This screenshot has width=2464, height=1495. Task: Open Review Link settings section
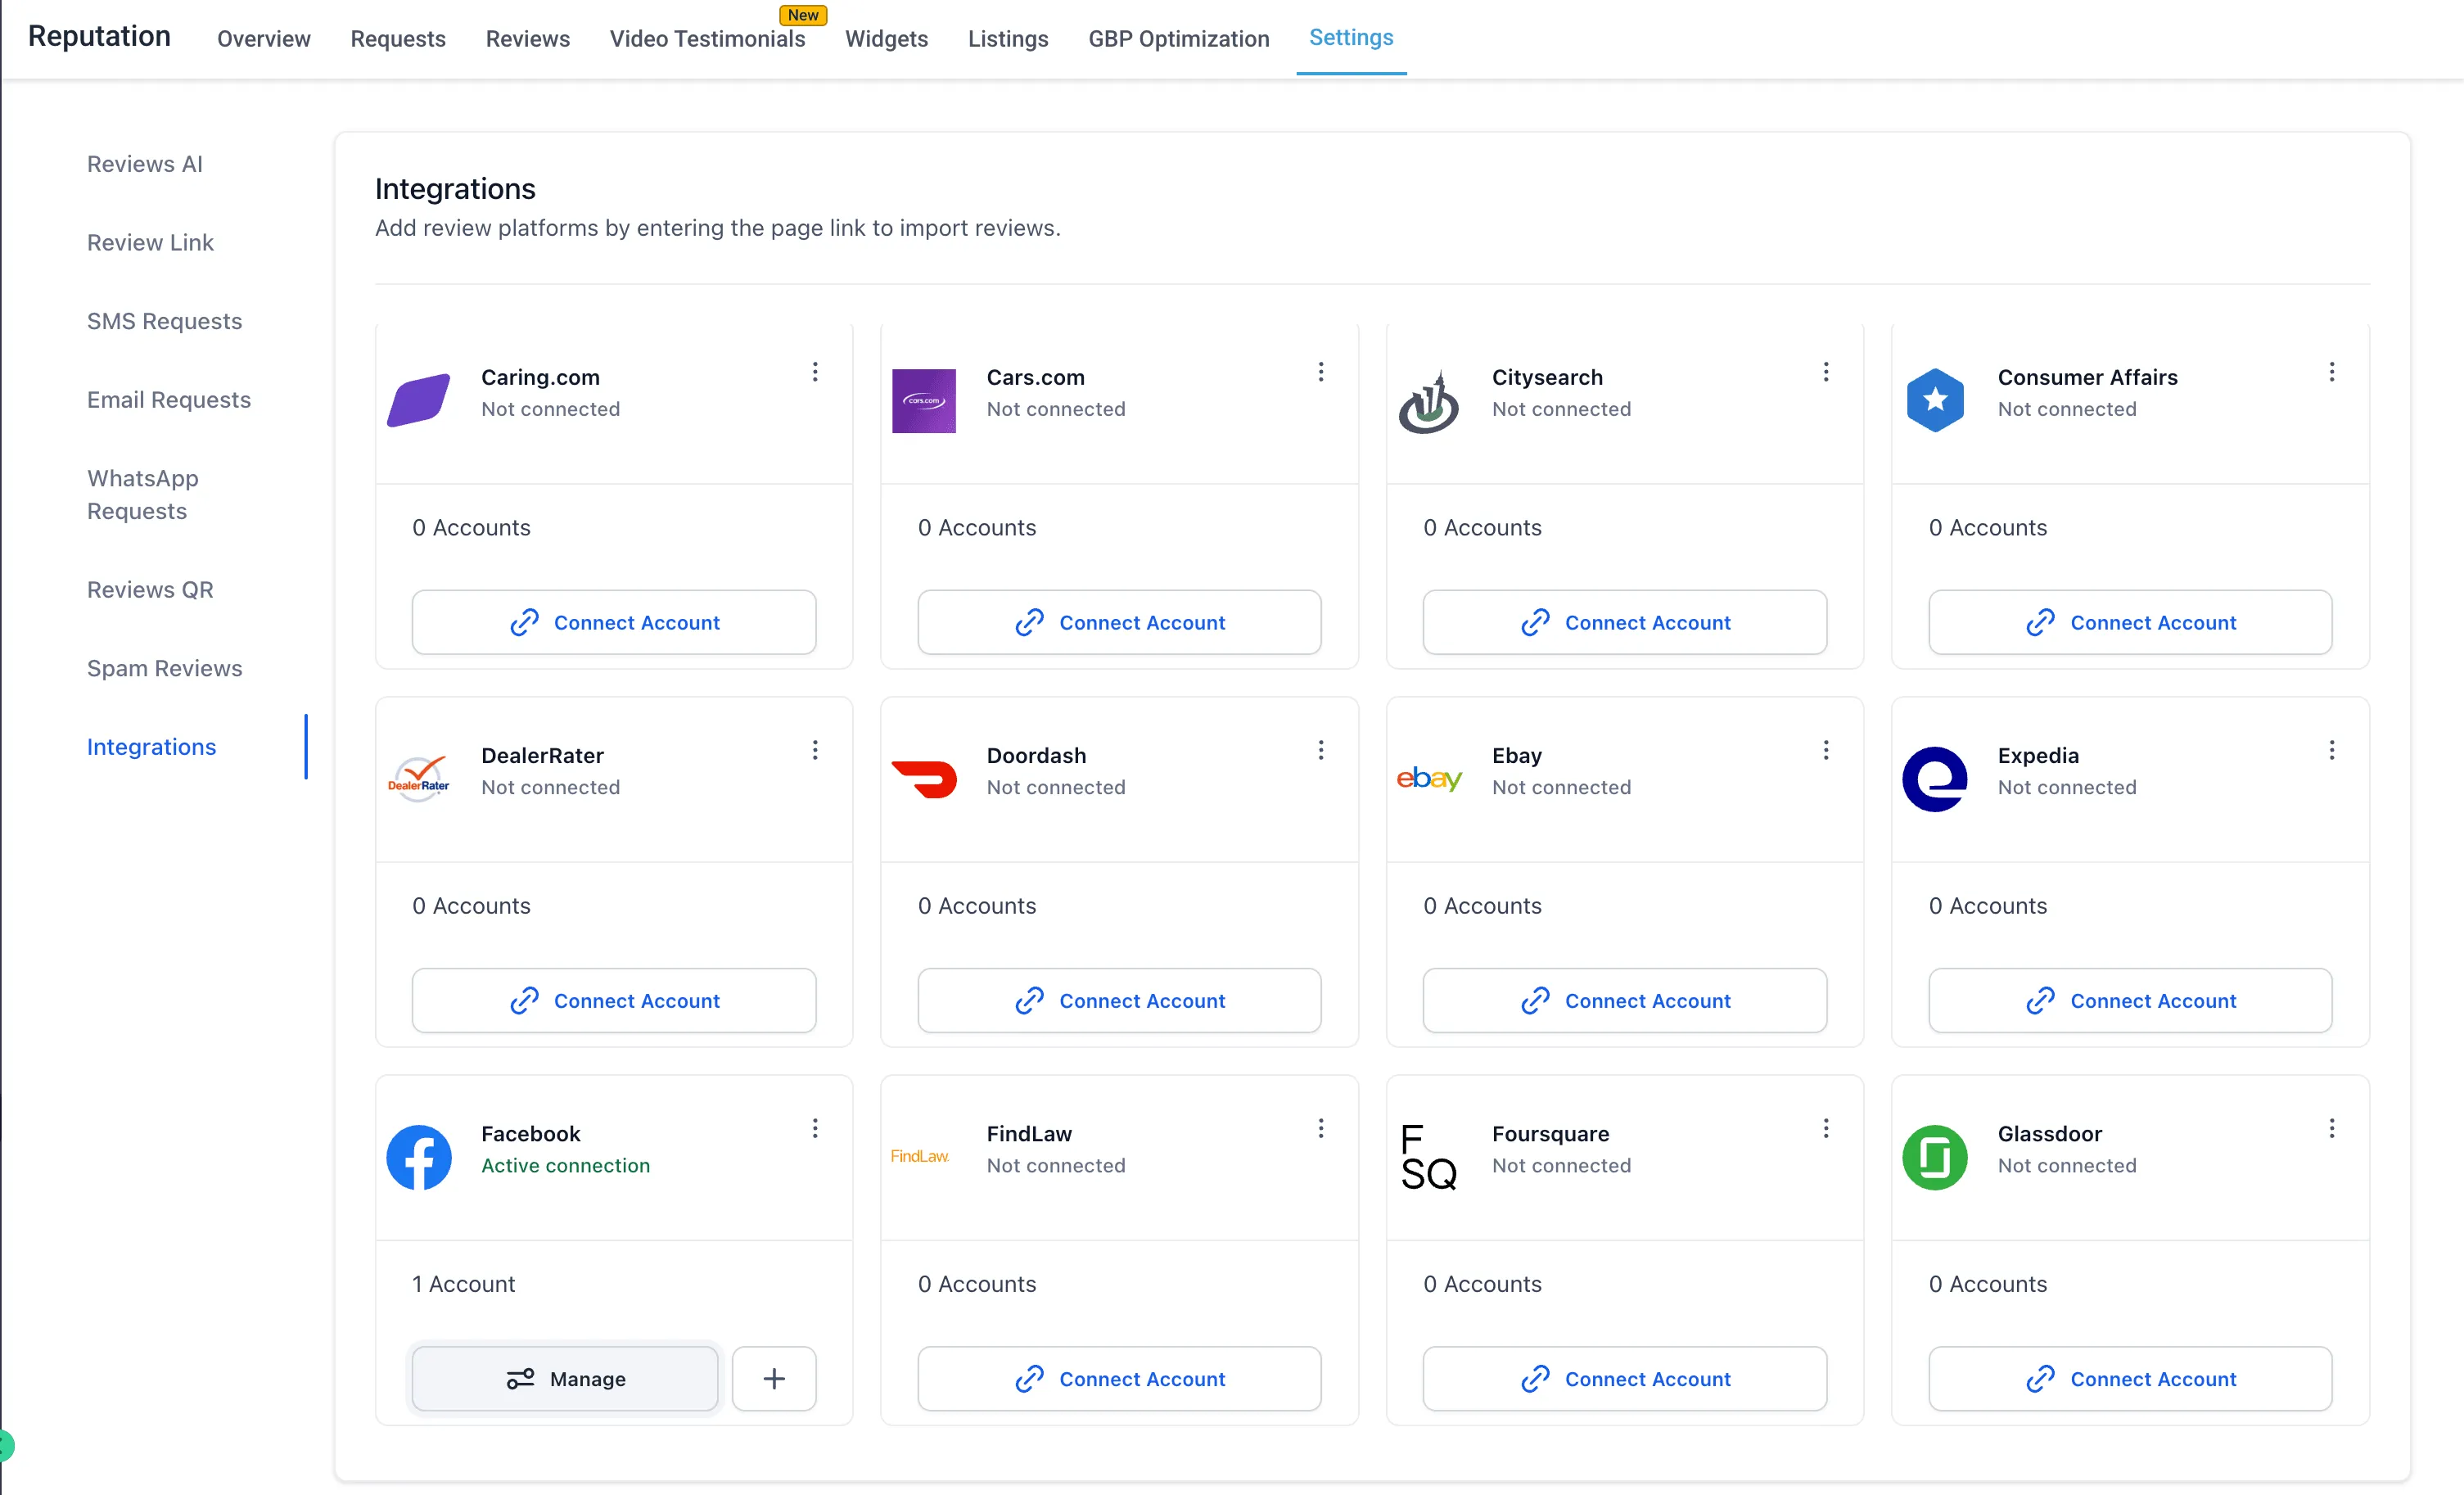[x=150, y=242]
